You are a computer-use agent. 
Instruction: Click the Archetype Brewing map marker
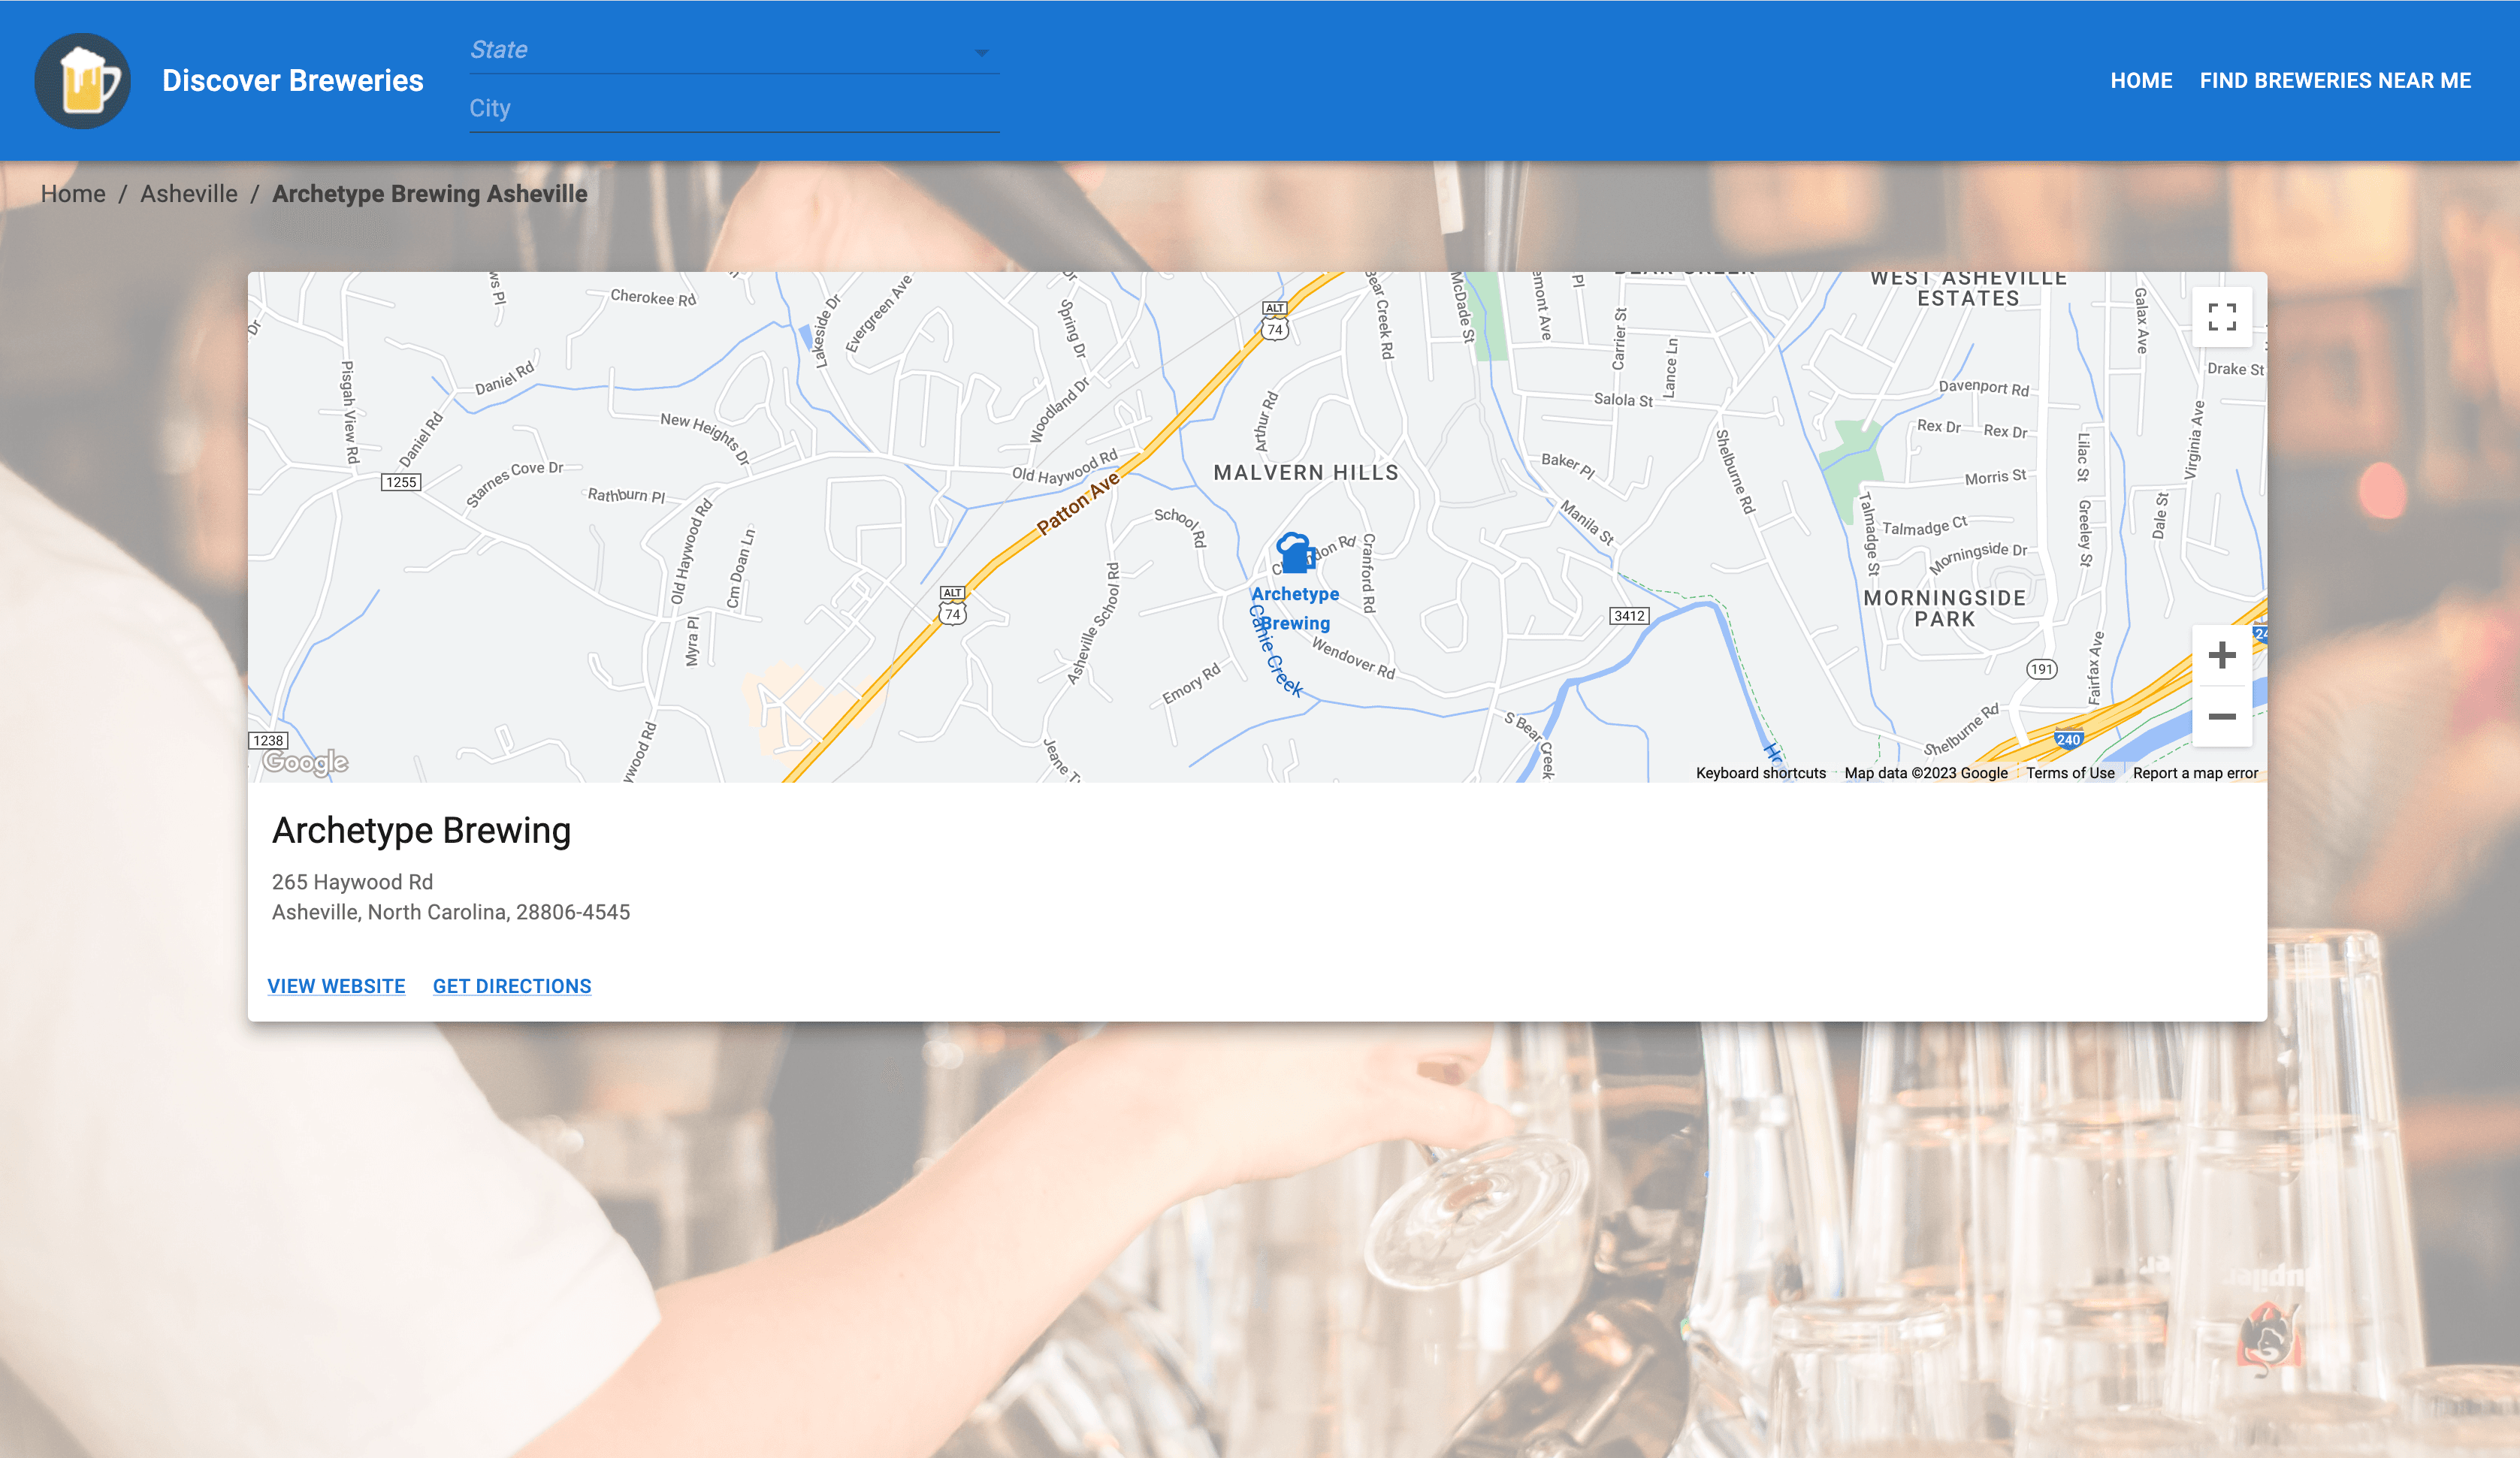(x=1295, y=553)
